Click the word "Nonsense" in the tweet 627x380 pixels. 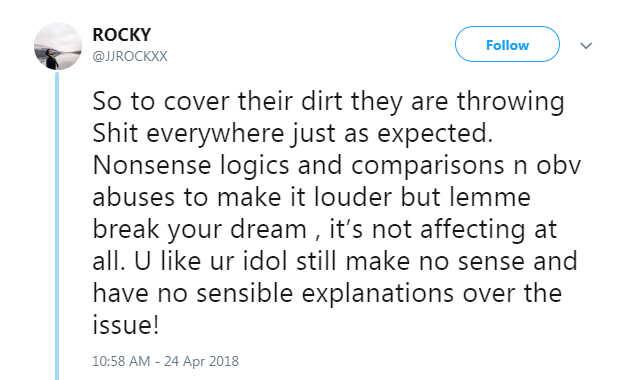(x=152, y=165)
